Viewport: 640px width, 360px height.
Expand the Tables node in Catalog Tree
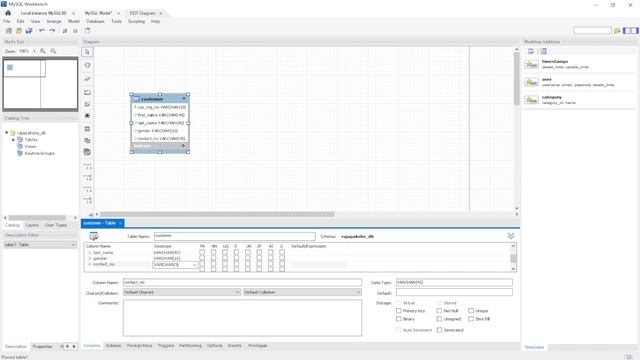click(13, 140)
